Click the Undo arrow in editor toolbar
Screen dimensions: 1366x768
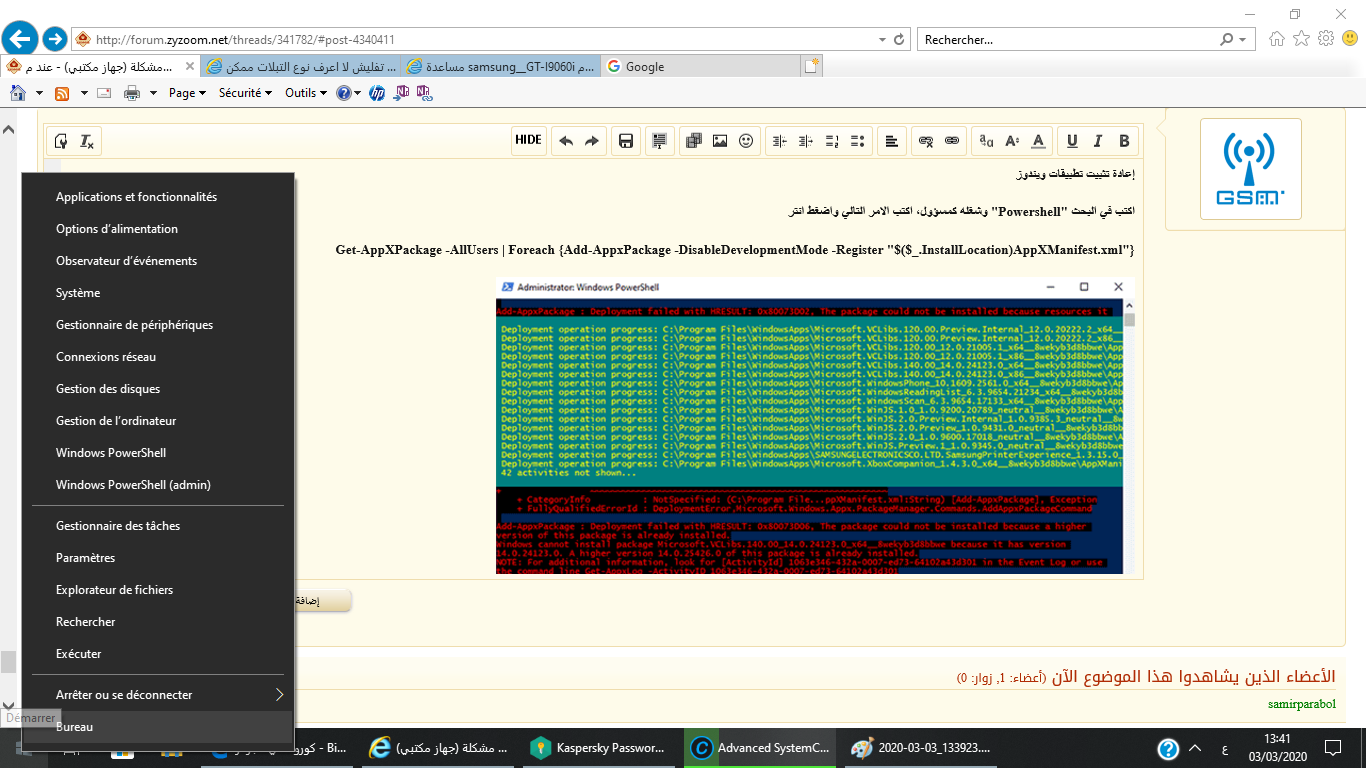[x=566, y=141]
